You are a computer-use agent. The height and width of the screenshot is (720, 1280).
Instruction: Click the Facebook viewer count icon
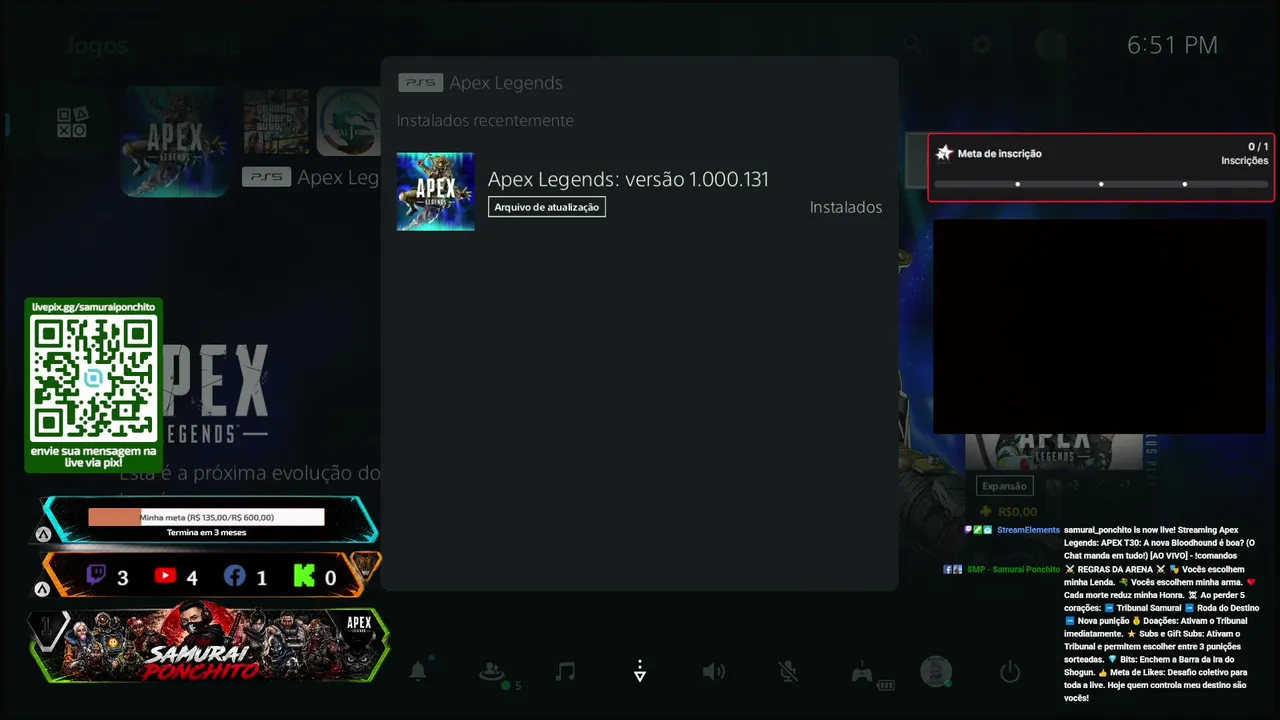point(235,576)
